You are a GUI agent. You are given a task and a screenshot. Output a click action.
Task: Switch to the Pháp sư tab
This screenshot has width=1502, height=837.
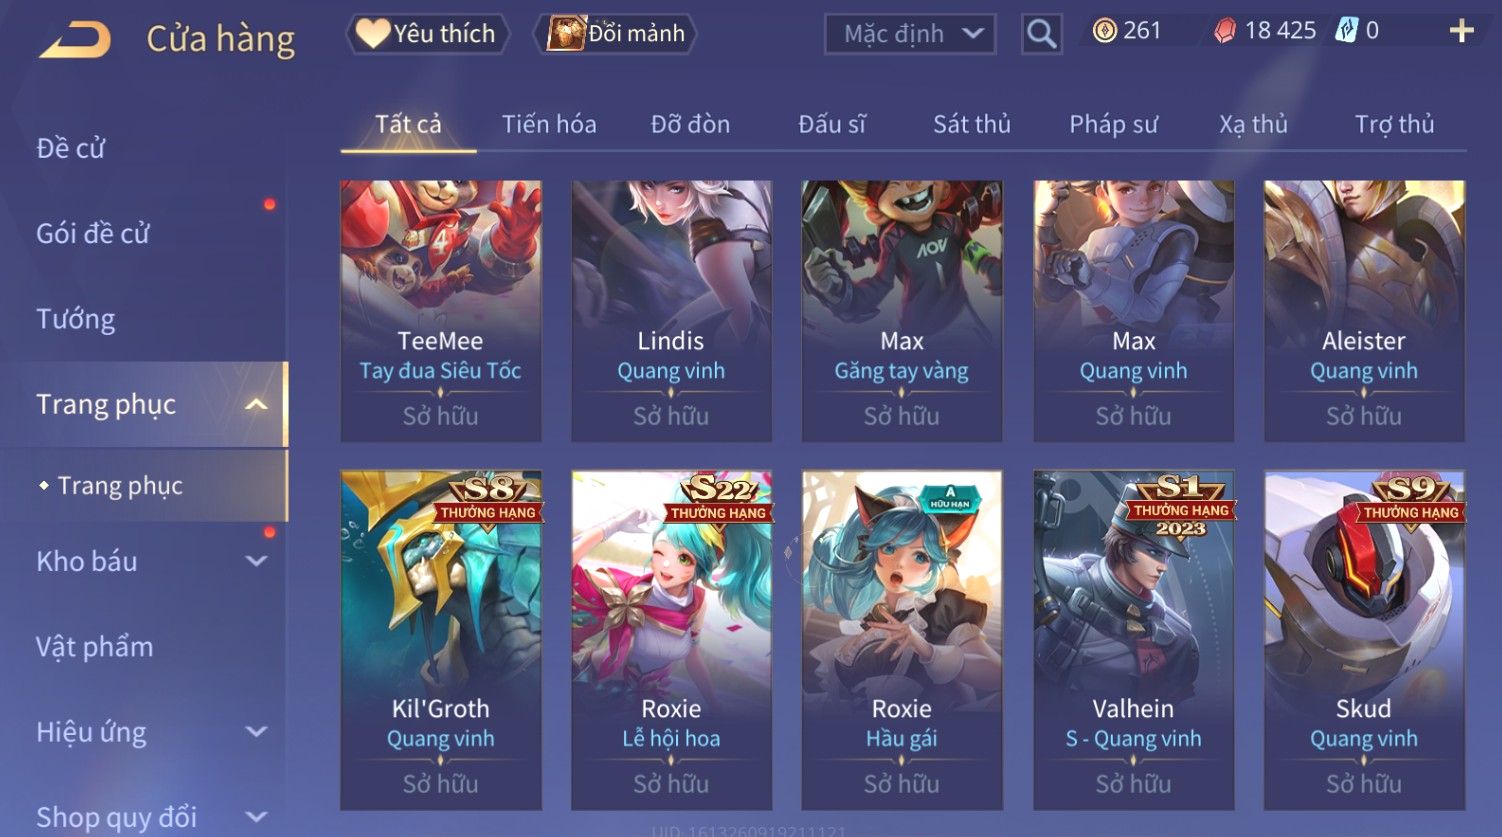click(1113, 124)
